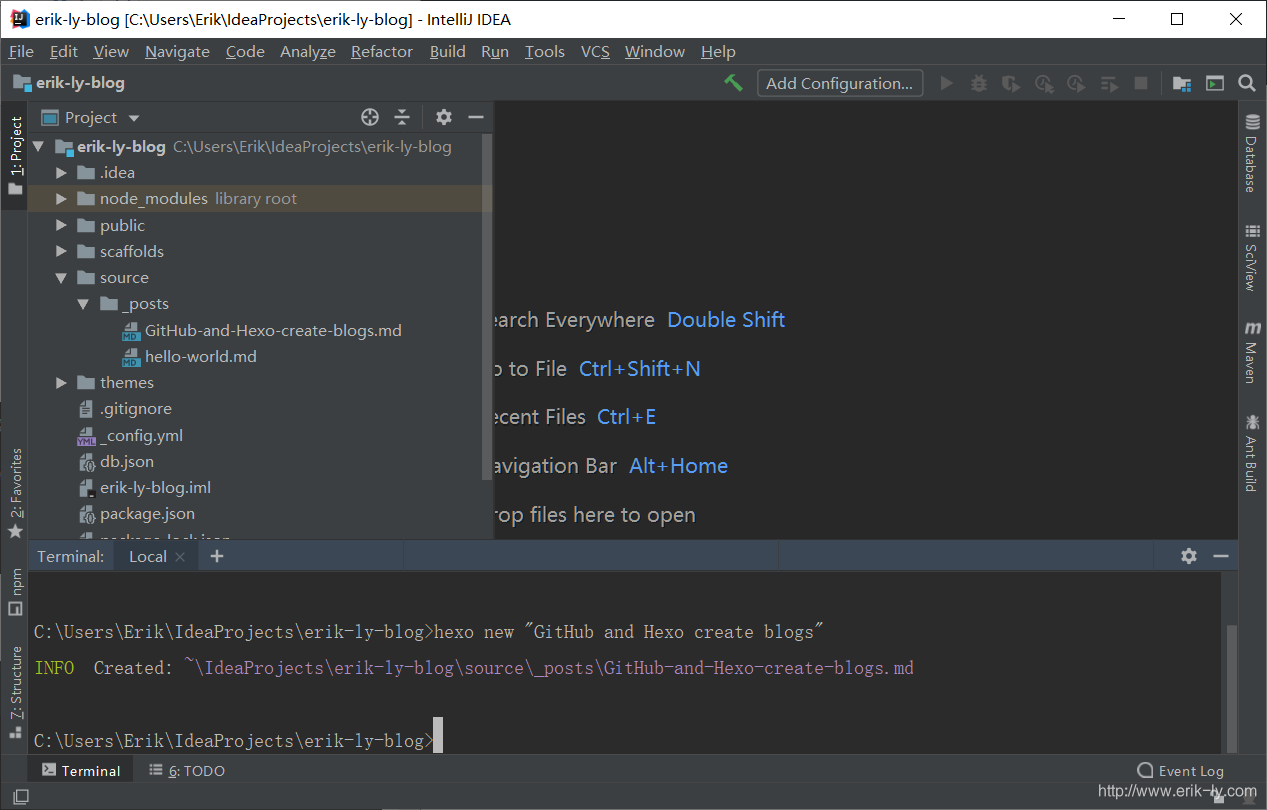Open the Refactor menu
This screenshot has width=1267, height=810.
point(382,51)
